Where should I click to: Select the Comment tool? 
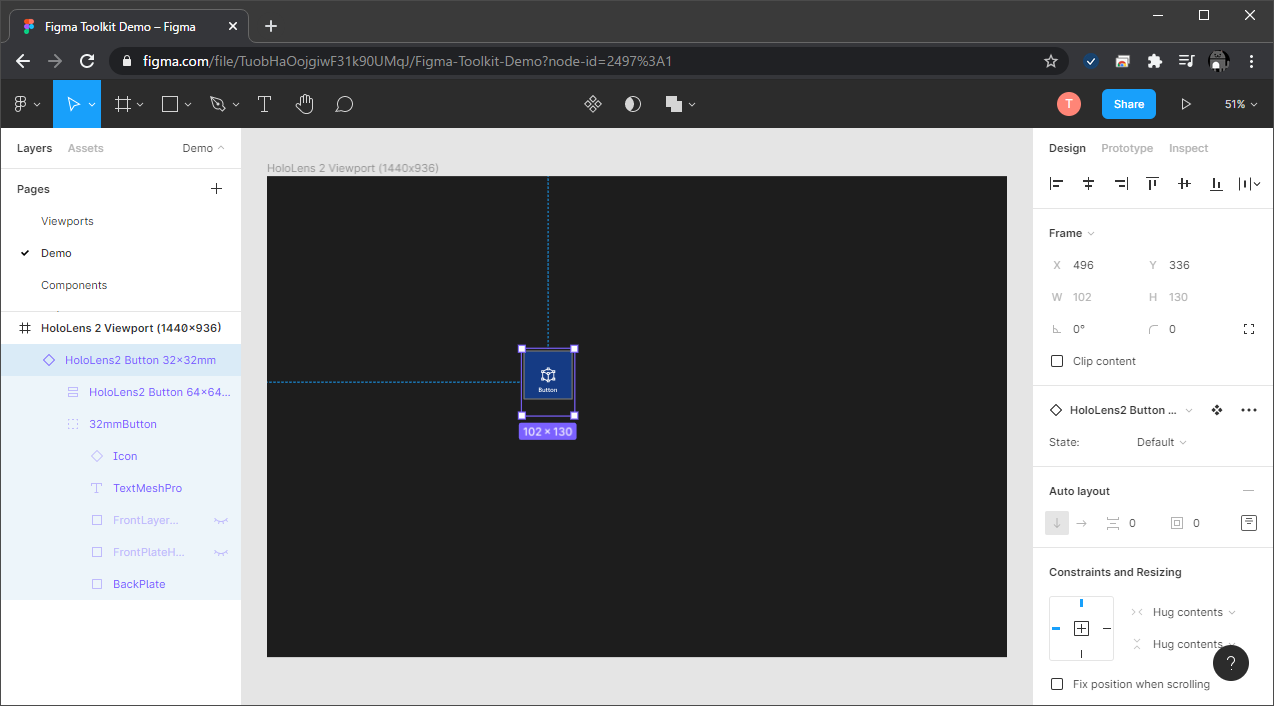[x=344, y=104]
